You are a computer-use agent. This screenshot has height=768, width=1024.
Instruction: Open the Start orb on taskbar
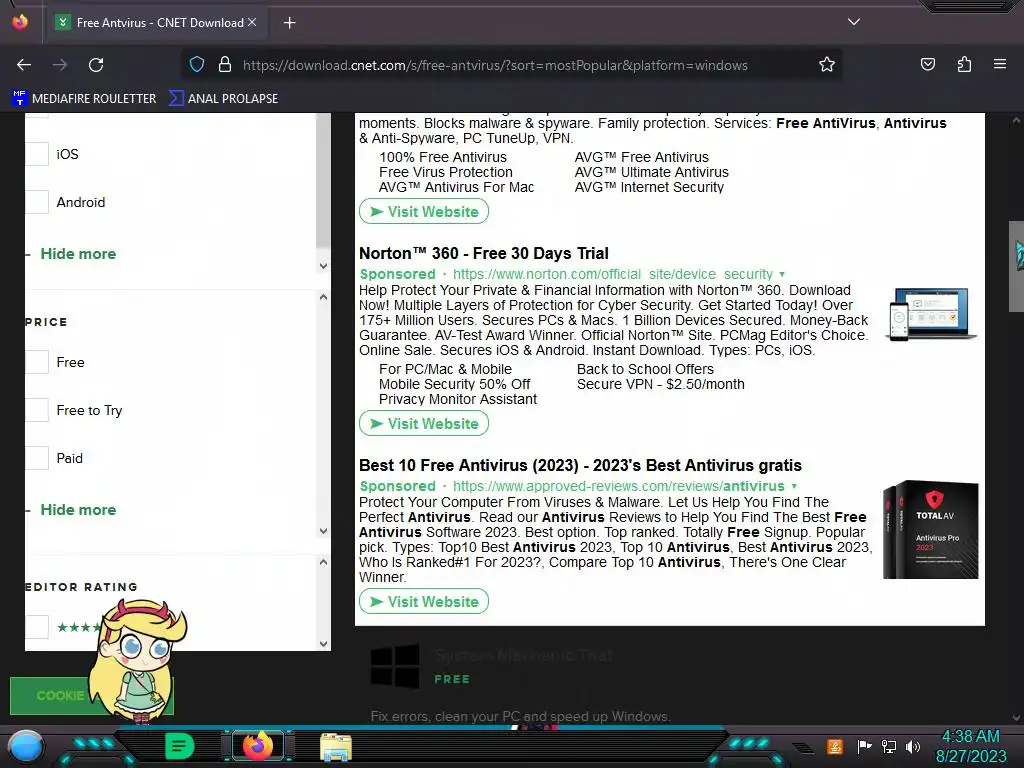[26, 747]
